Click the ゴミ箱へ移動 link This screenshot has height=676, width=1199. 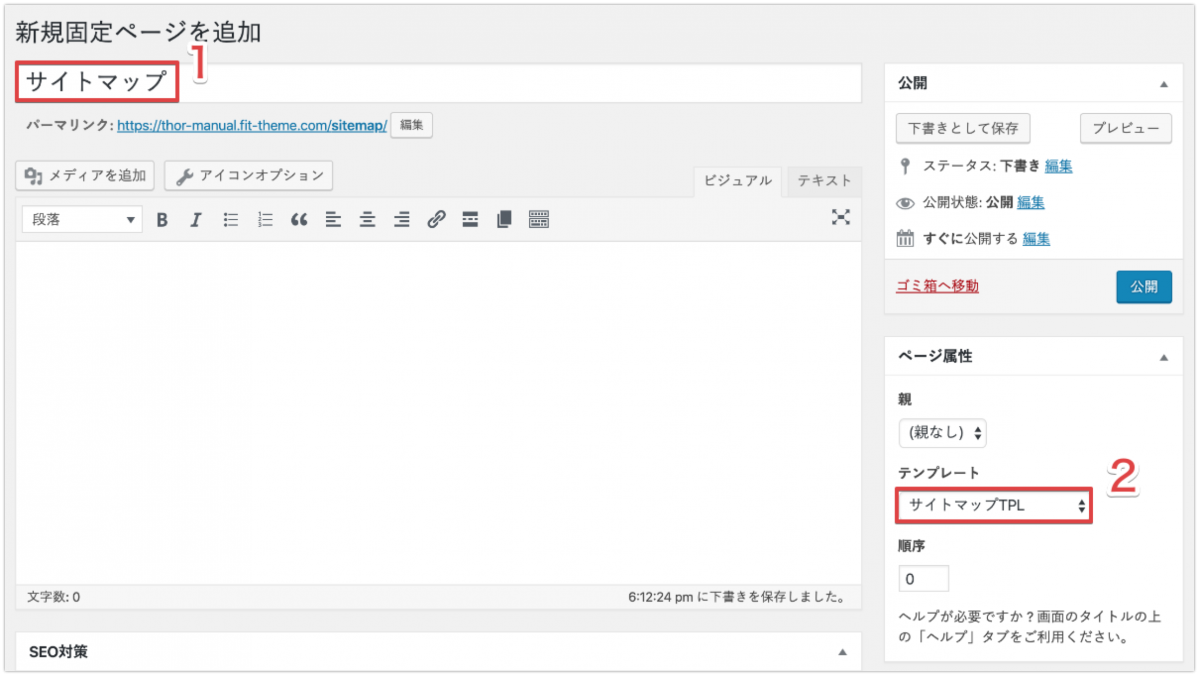pos(937,286)
